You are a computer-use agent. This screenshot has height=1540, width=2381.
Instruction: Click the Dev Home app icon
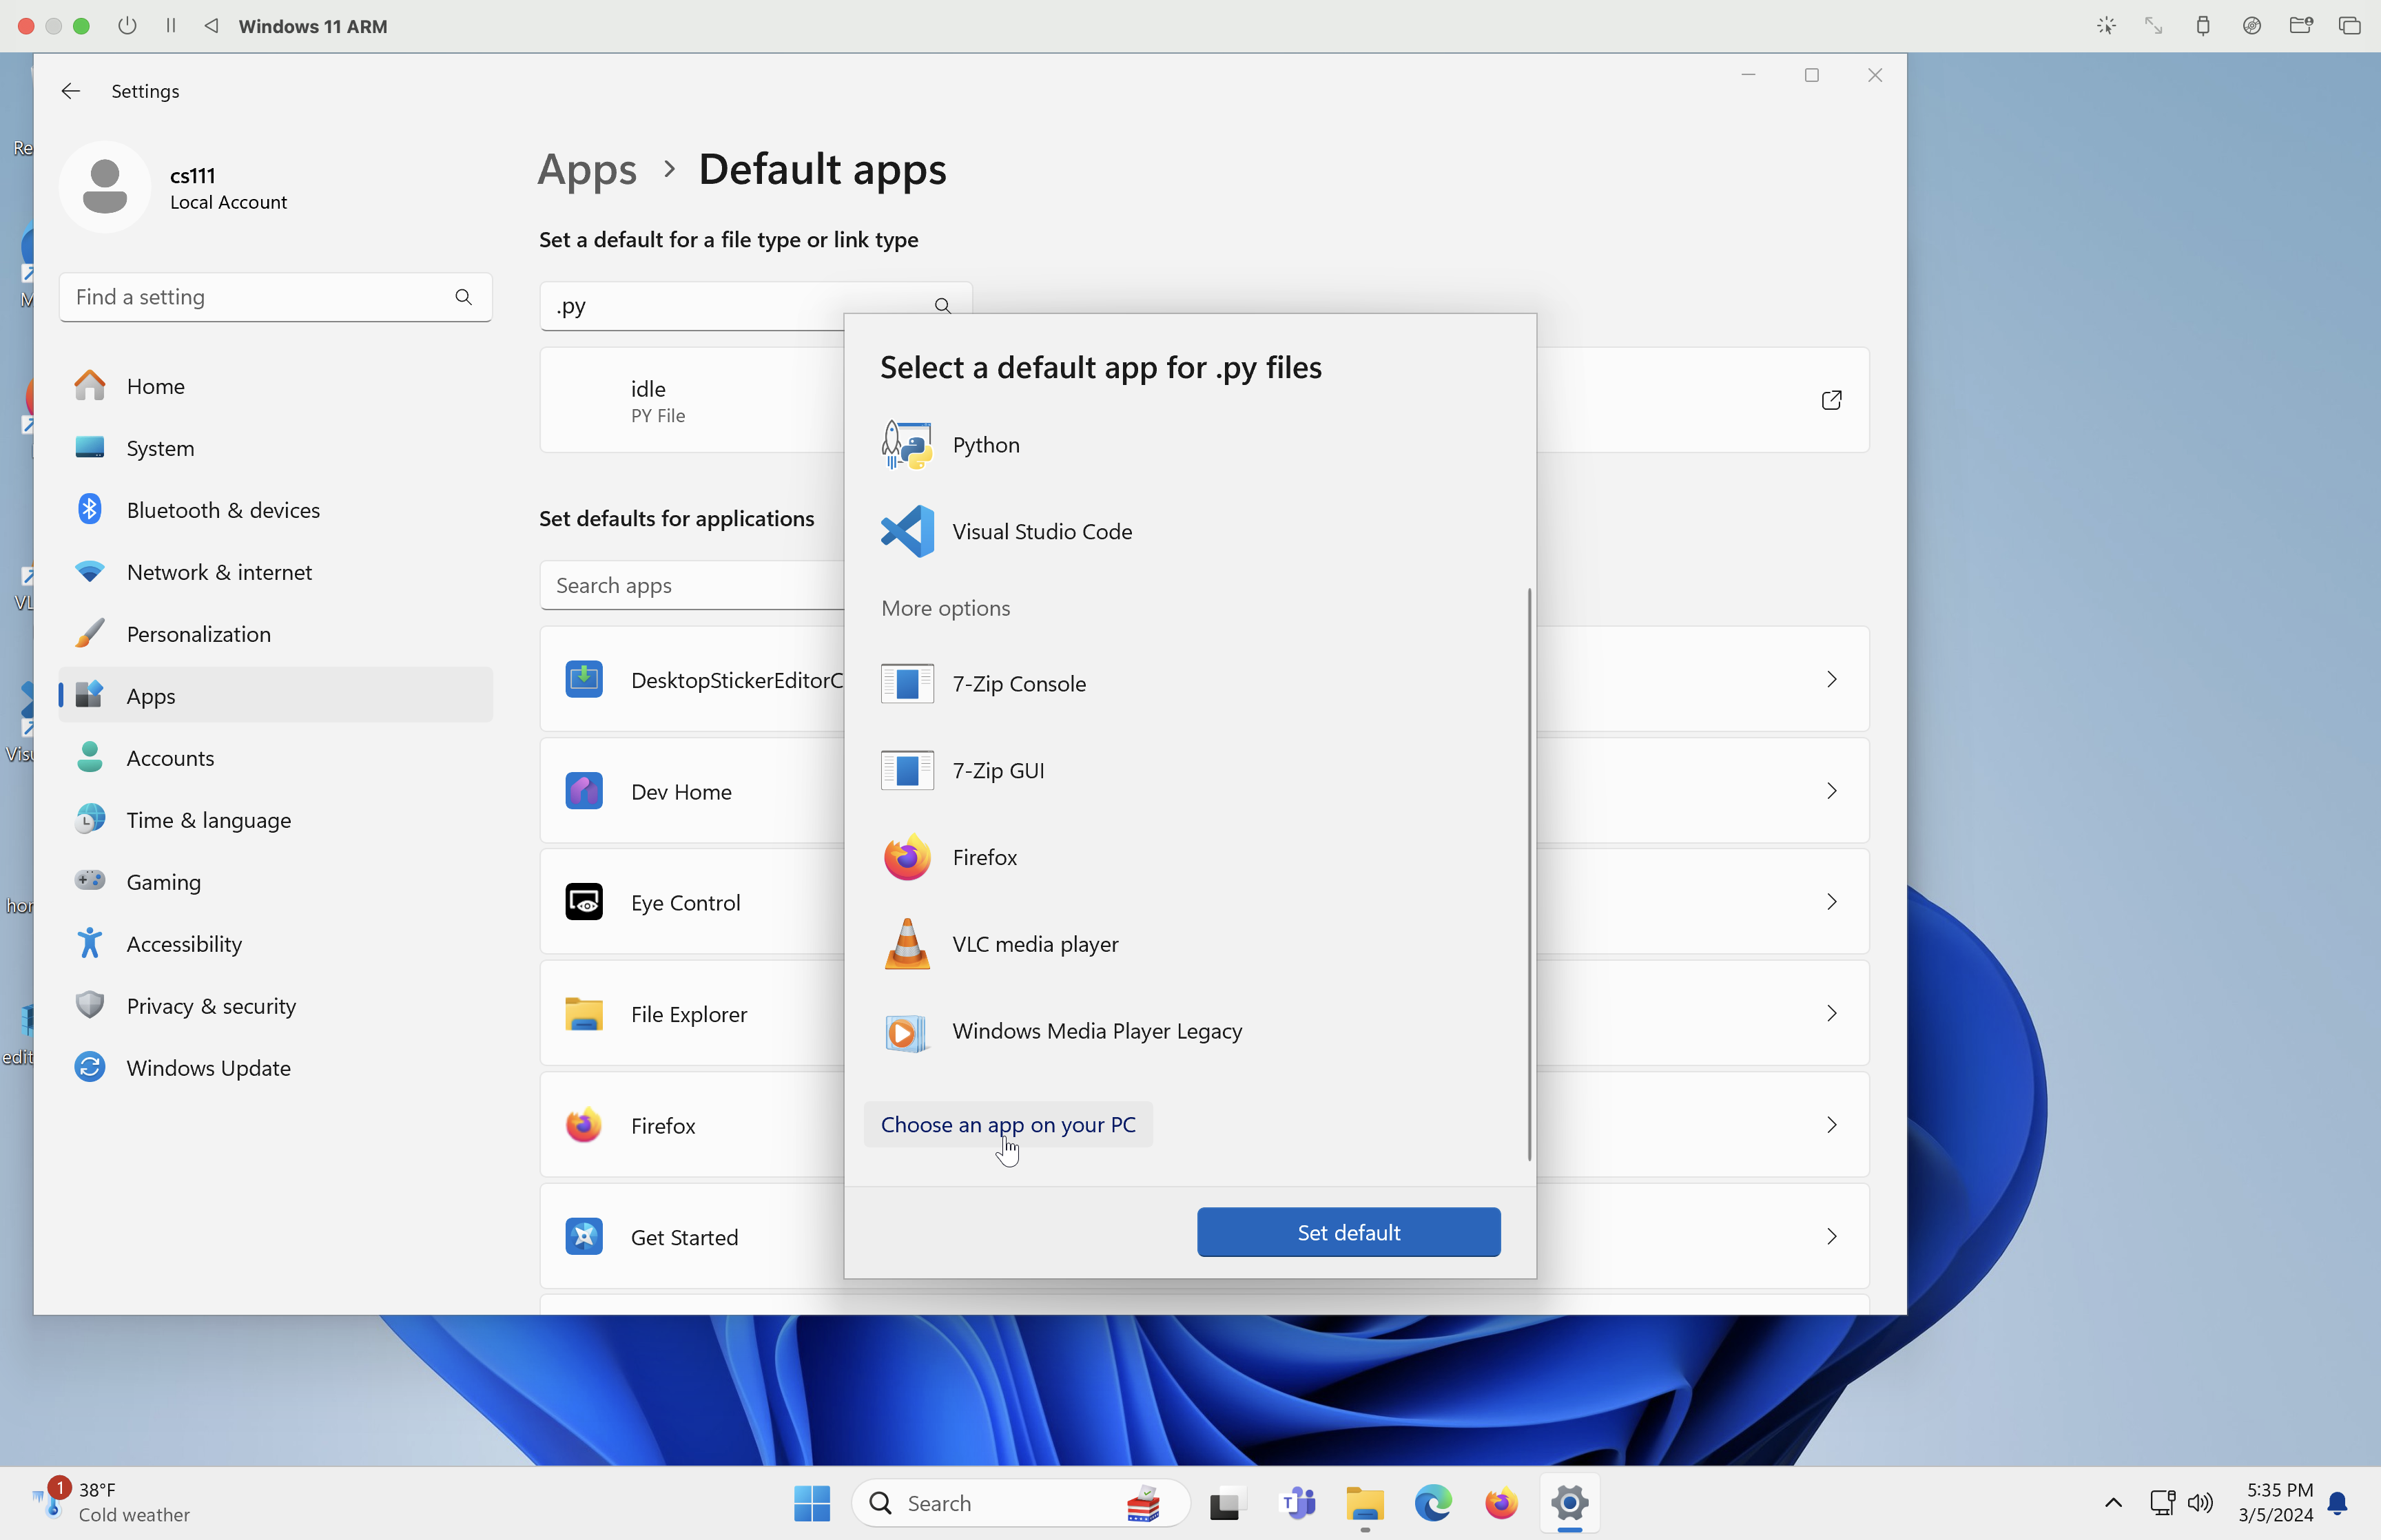click(584, 791)
